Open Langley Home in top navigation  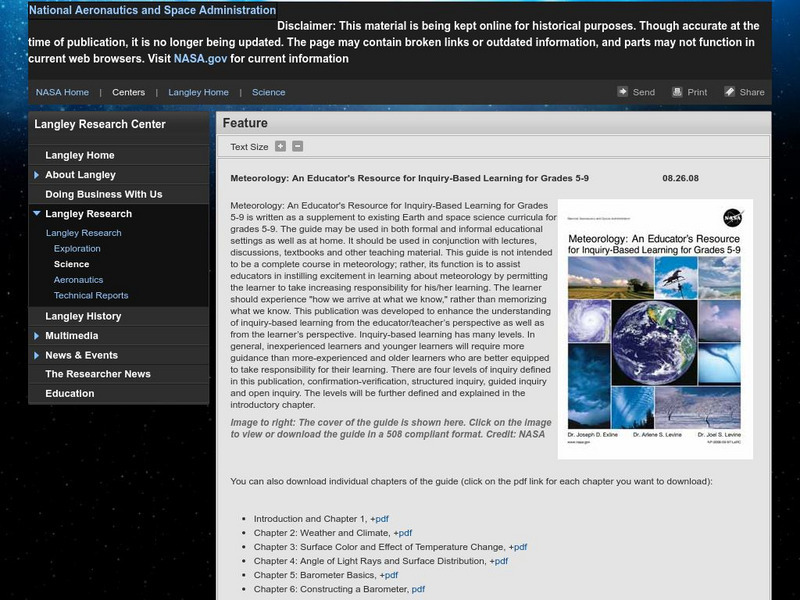(198, 92)
